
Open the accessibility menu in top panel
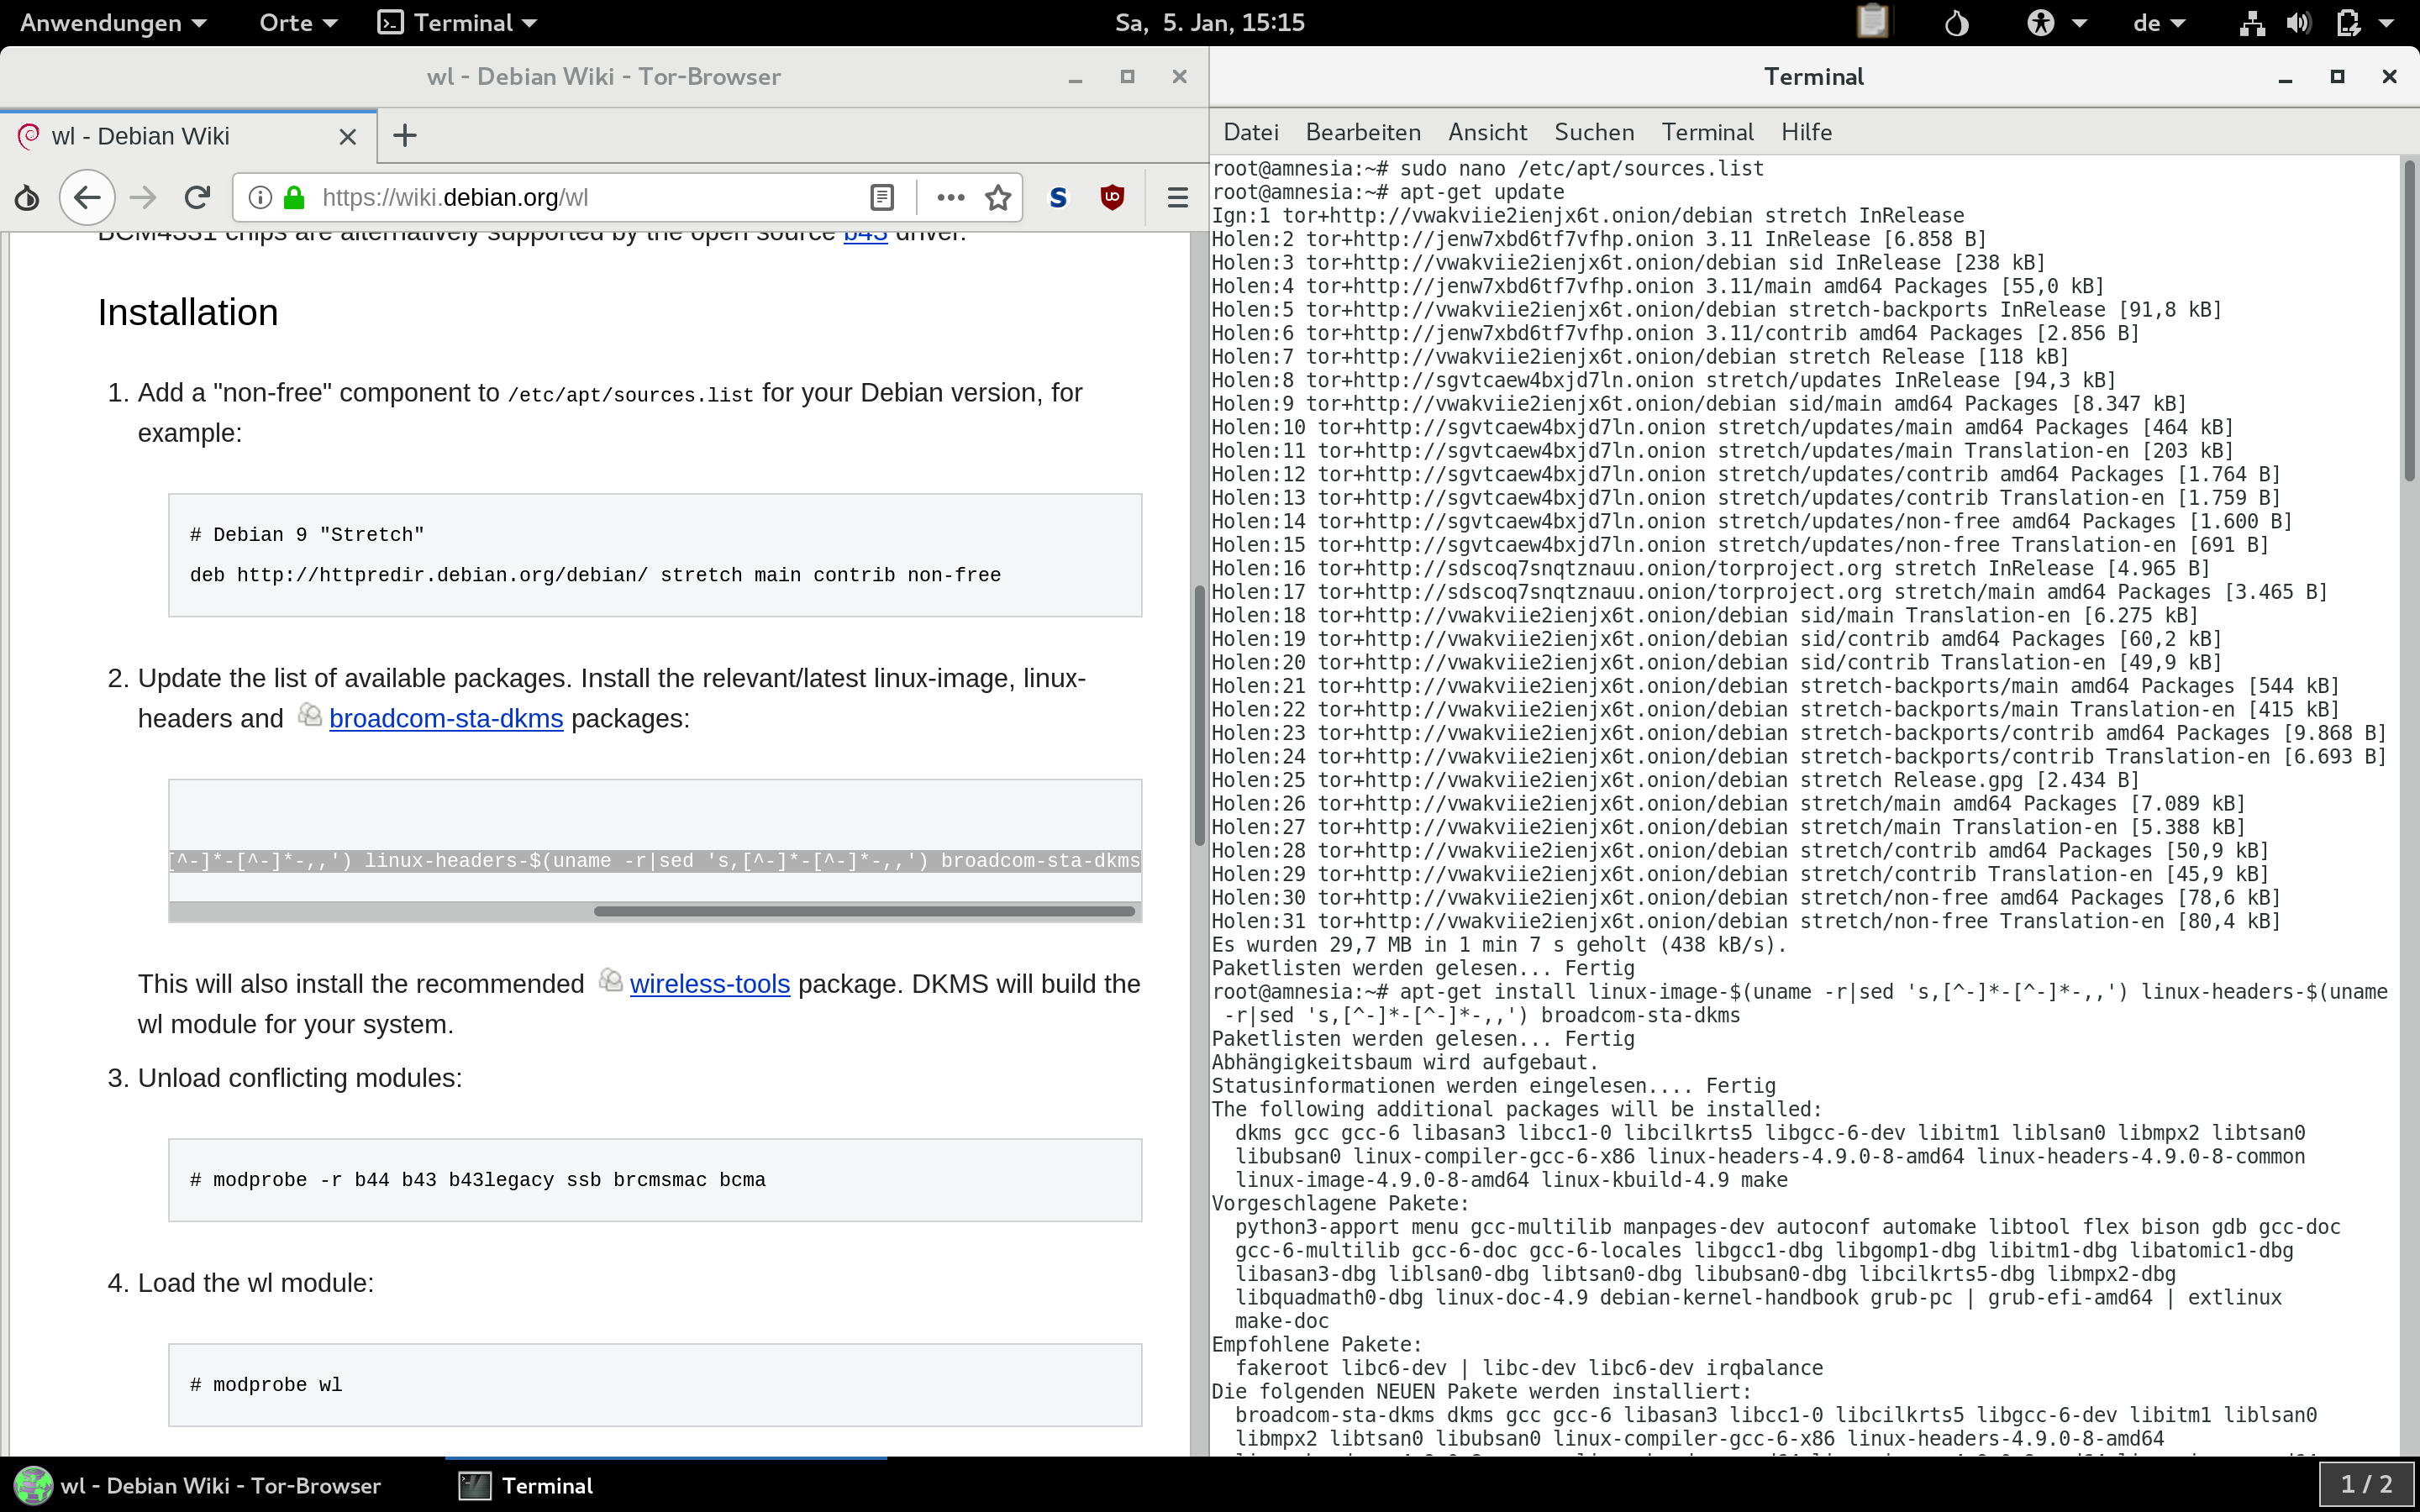[x=2056, y=22]
